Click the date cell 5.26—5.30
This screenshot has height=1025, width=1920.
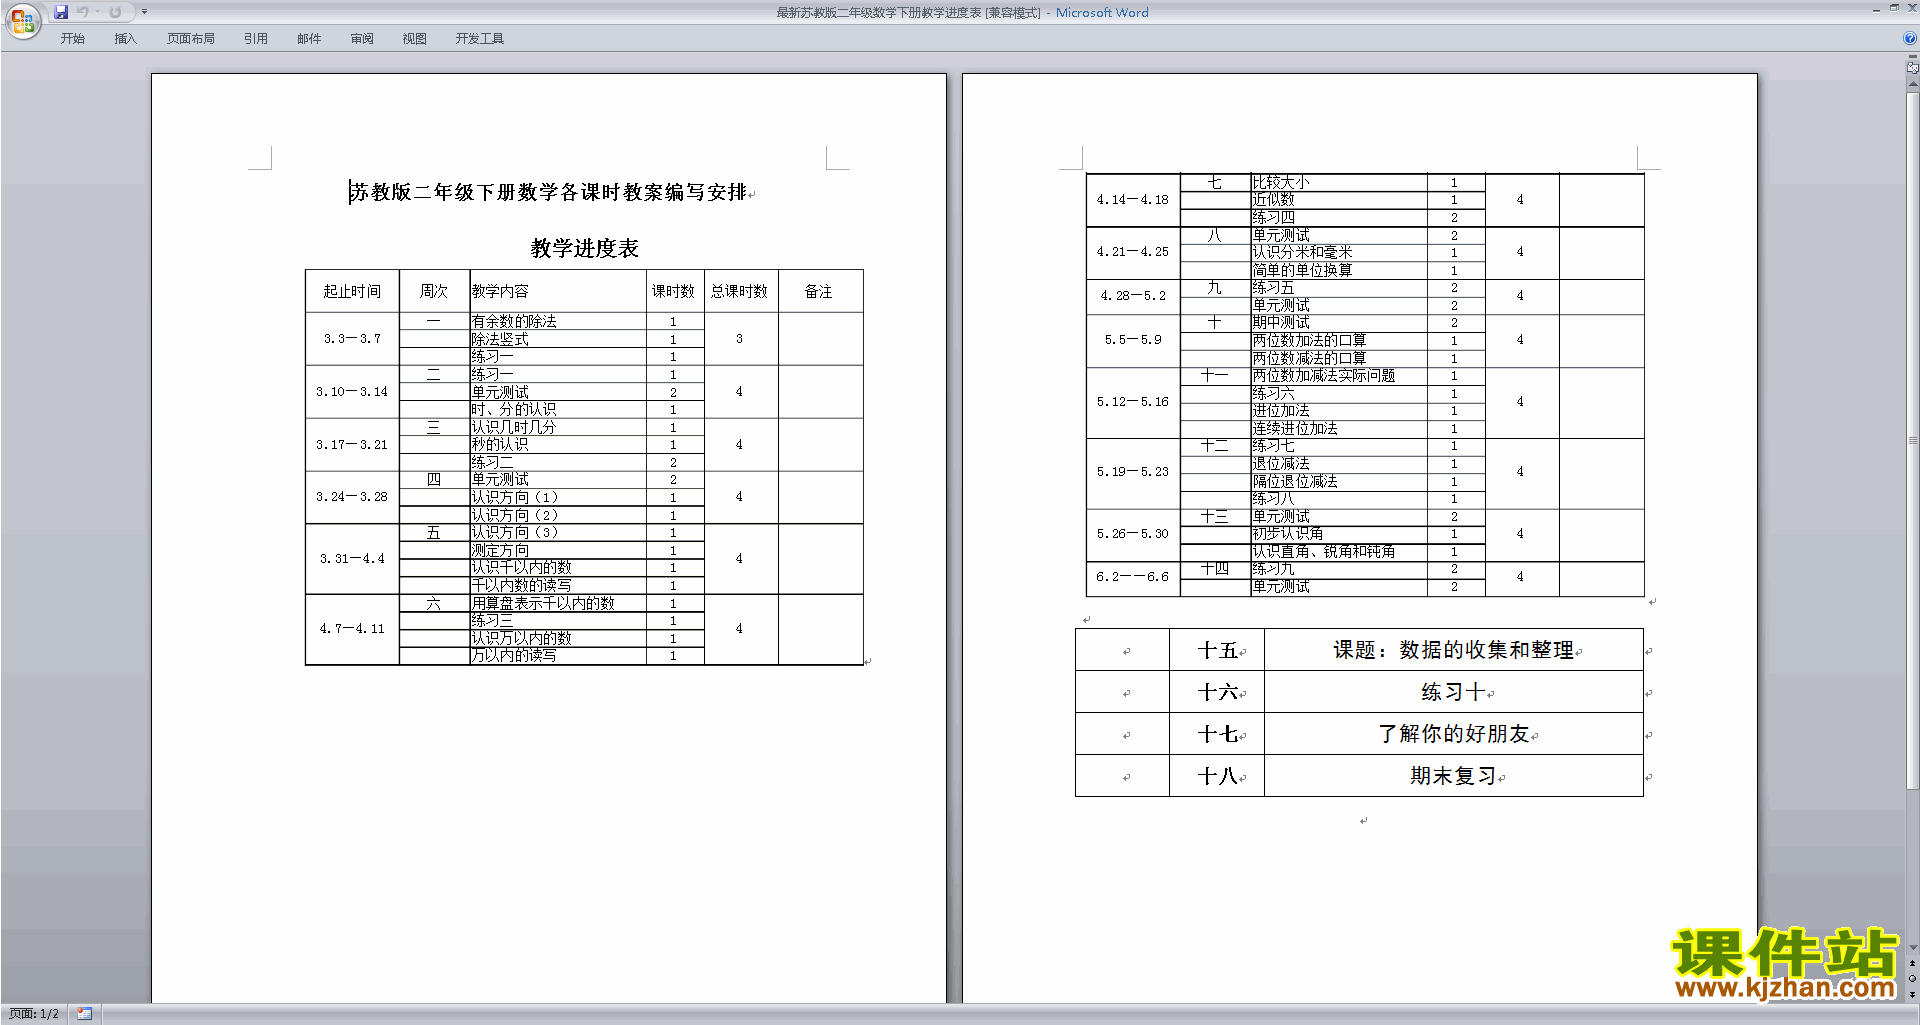[x=1133, y=534]
